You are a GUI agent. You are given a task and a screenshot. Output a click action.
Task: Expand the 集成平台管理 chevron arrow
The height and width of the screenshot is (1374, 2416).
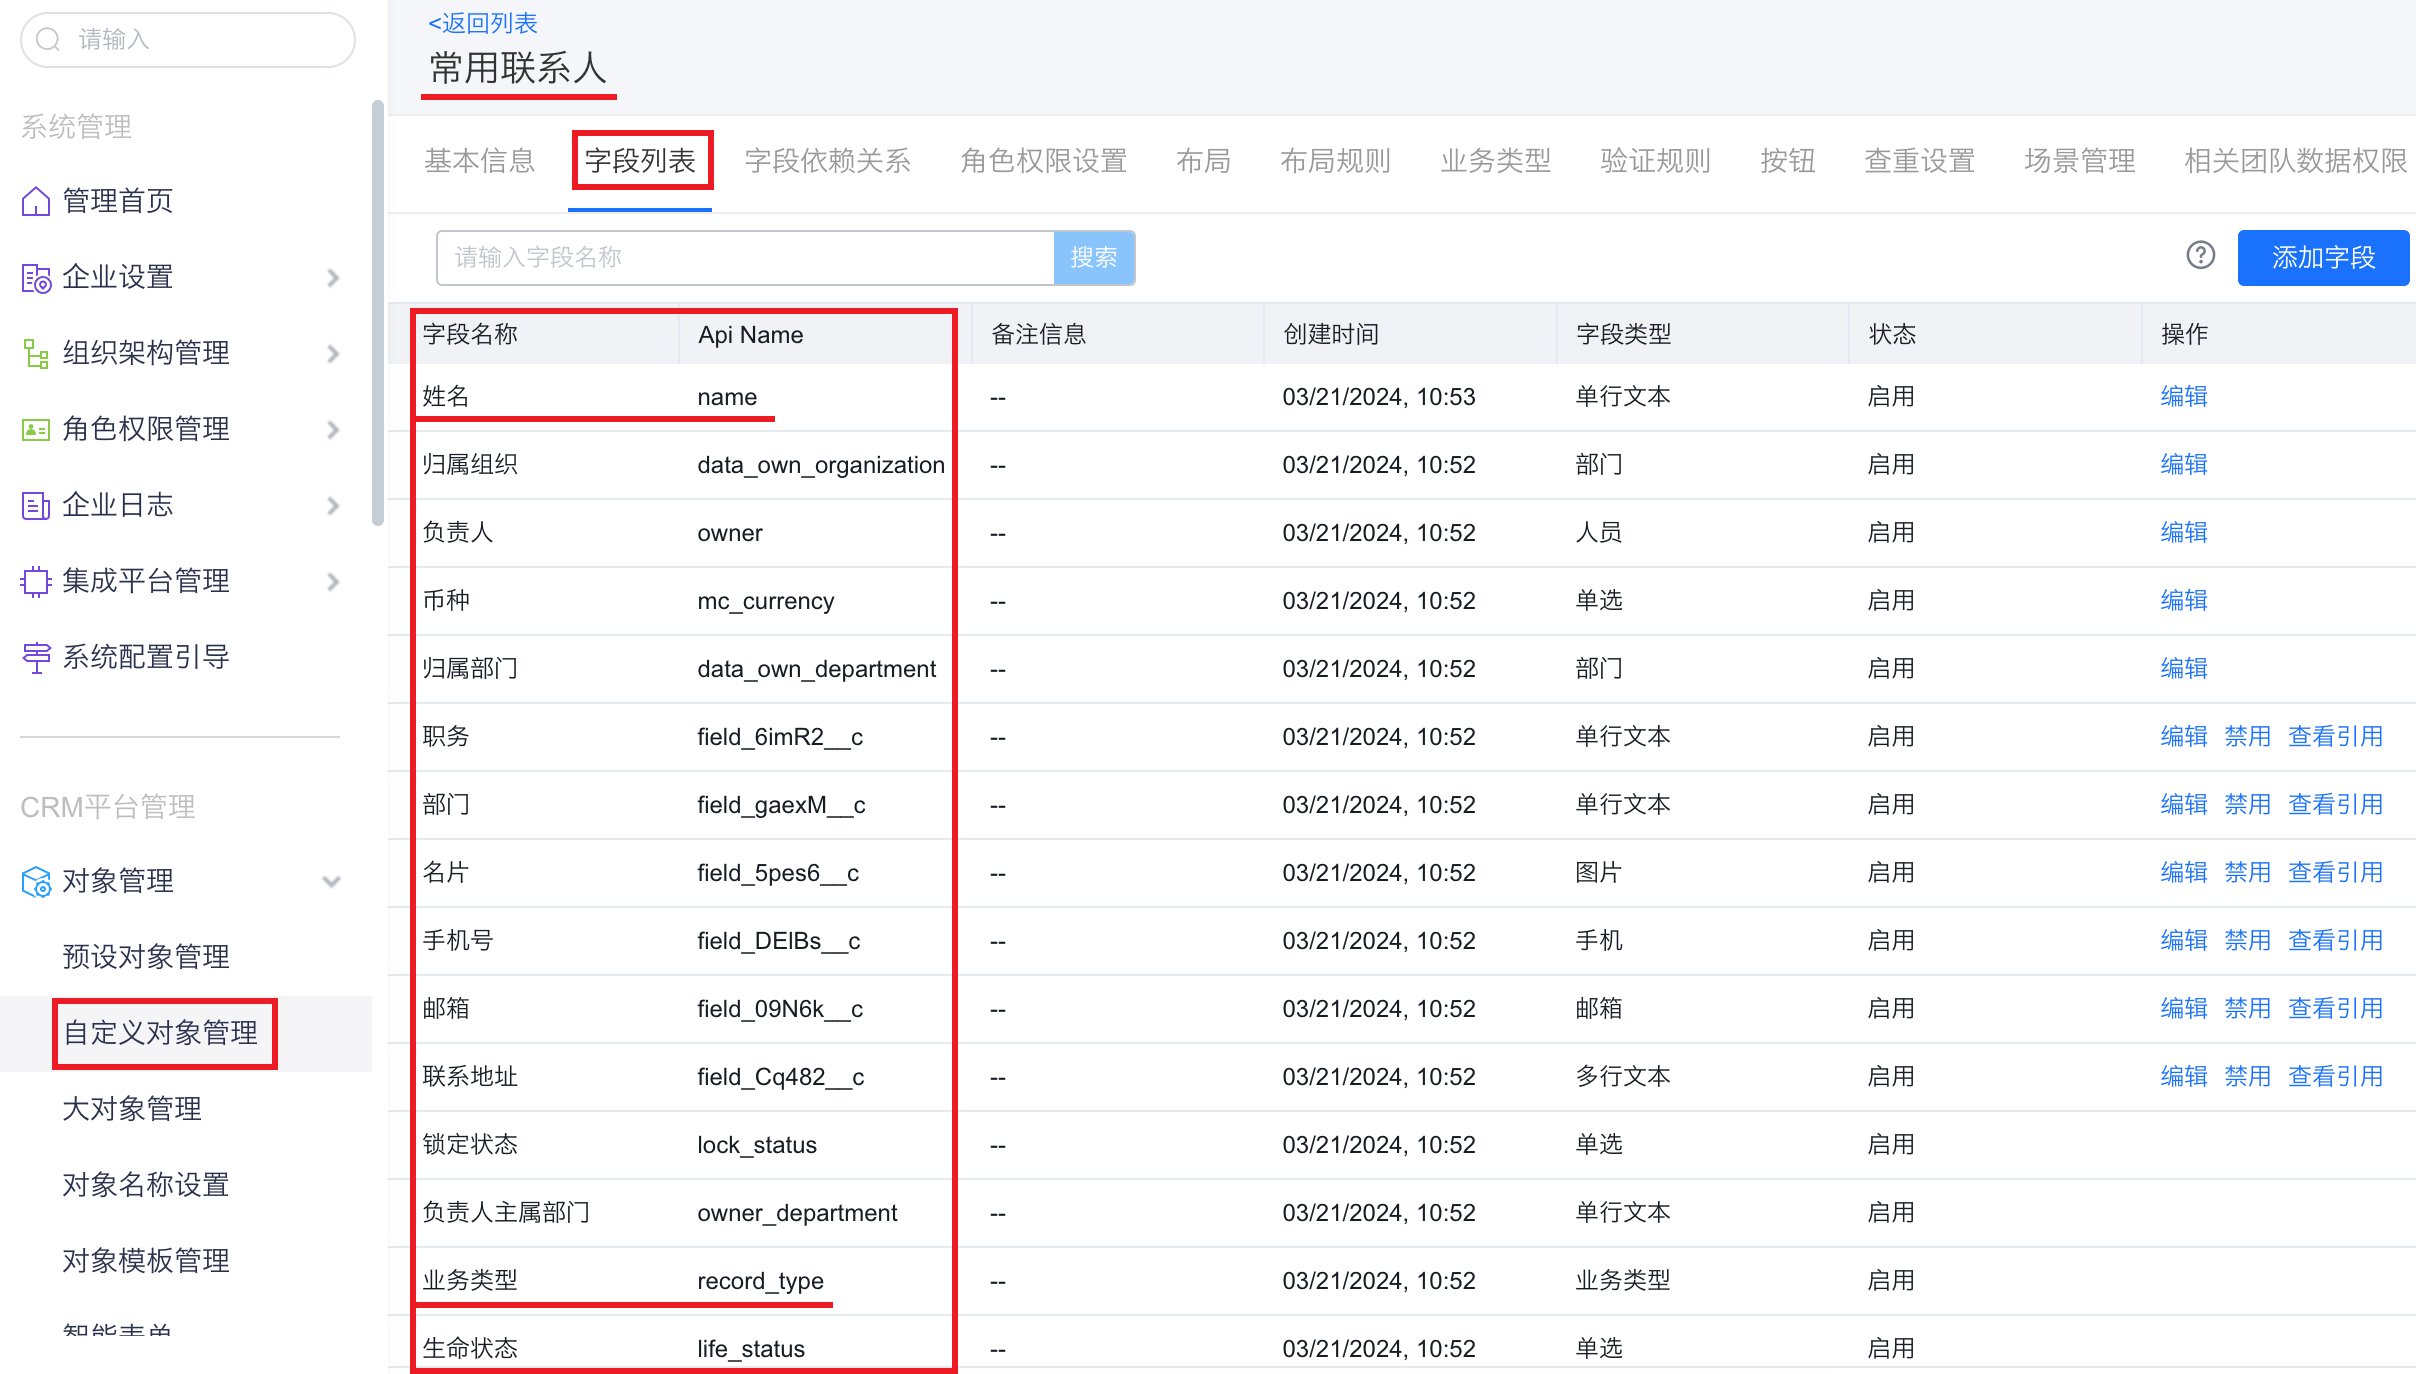[x=333, y=582]
